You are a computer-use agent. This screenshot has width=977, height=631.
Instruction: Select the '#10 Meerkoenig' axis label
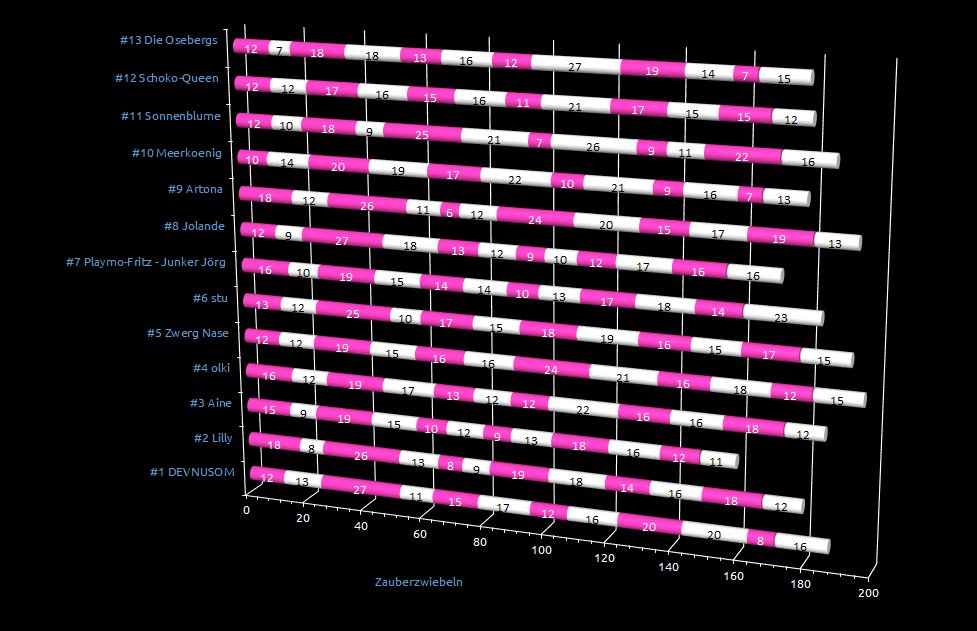pyautogui.click(x=176, y=153)
